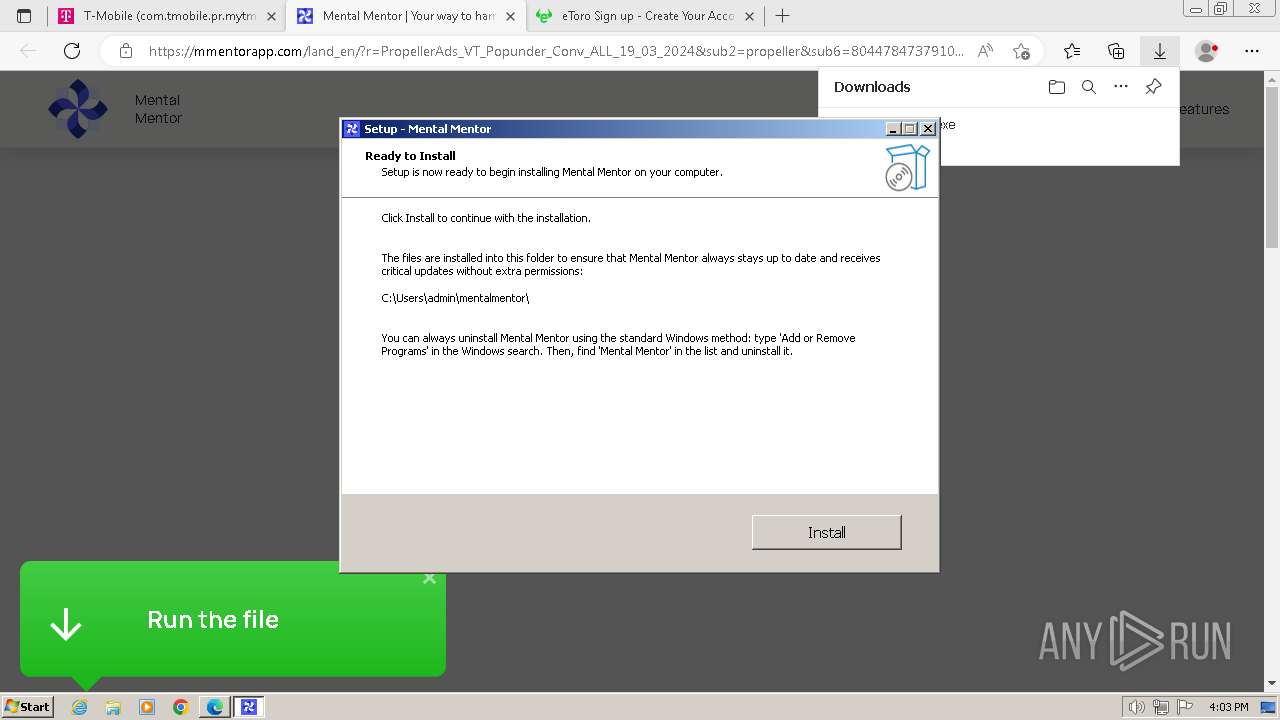Open volume control in system tray
The height and width of the screenshot is (720, 1280).
[1137, 707]
